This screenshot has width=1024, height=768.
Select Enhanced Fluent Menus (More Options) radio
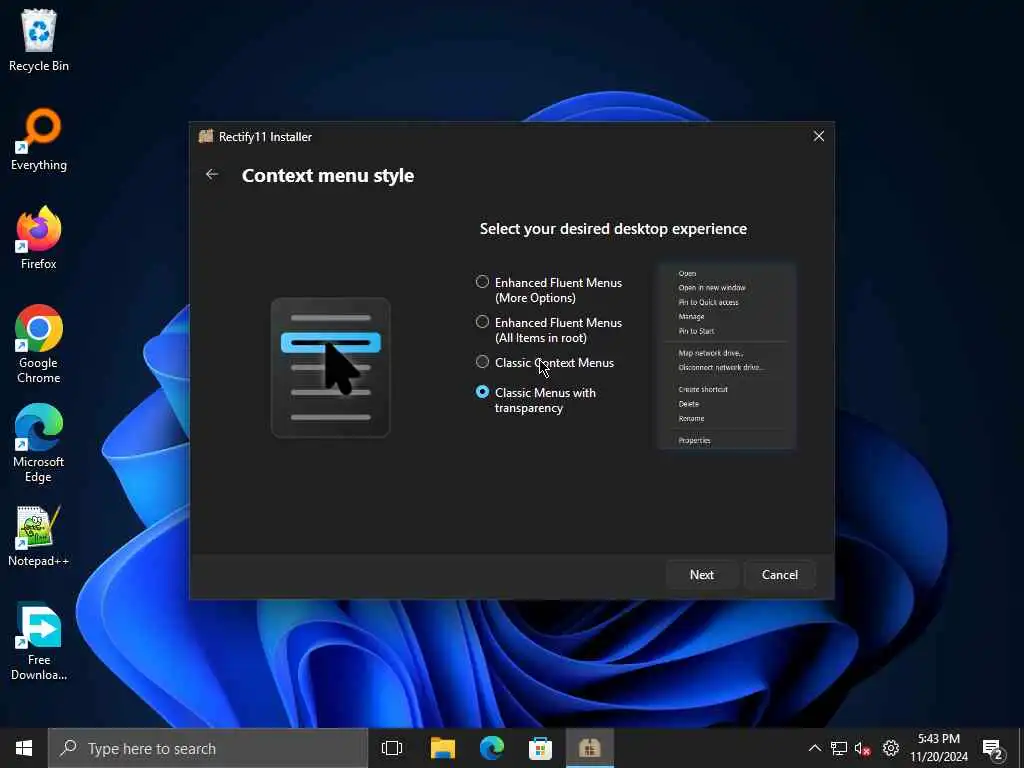(483, 282)
